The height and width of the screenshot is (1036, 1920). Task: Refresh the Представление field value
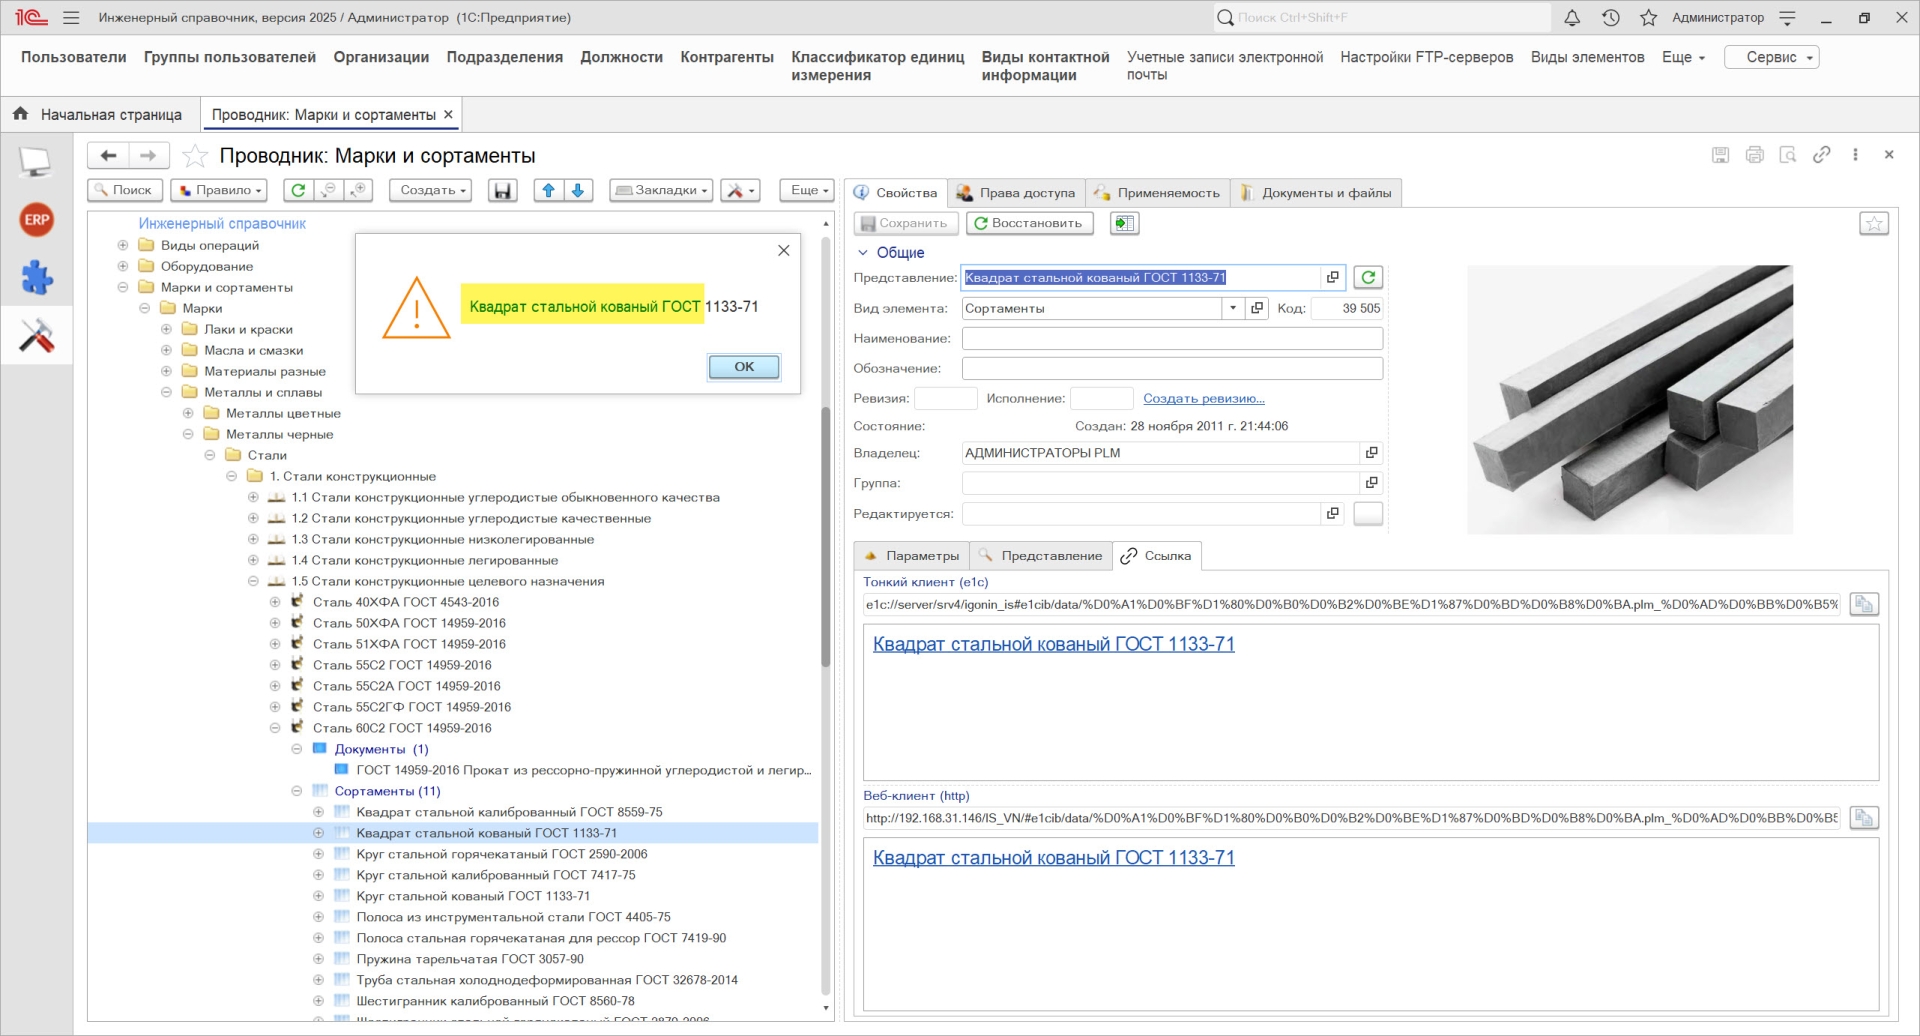(x=1368, y=277)
